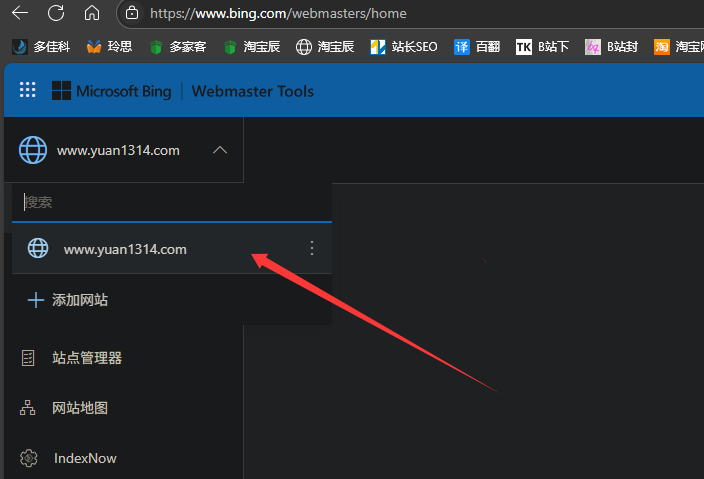
Task: Open 淘宝辰 bookmark with globe icon
Action: (325, 47)
